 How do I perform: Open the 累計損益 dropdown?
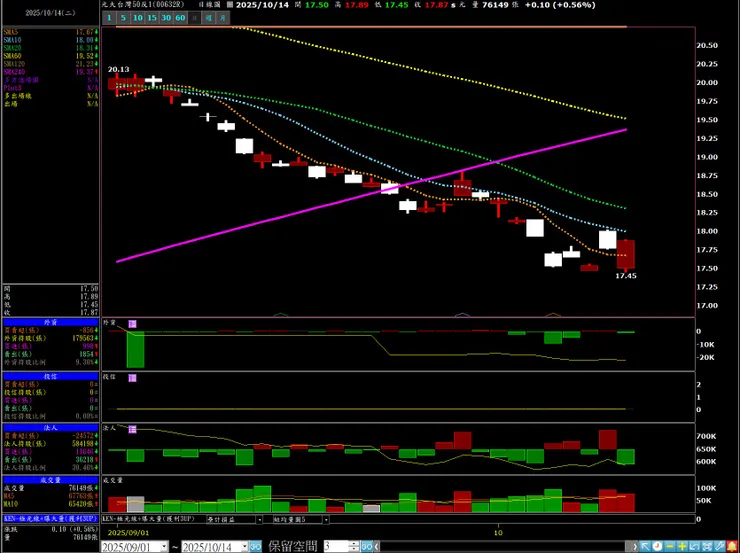[x=259, y=519]
